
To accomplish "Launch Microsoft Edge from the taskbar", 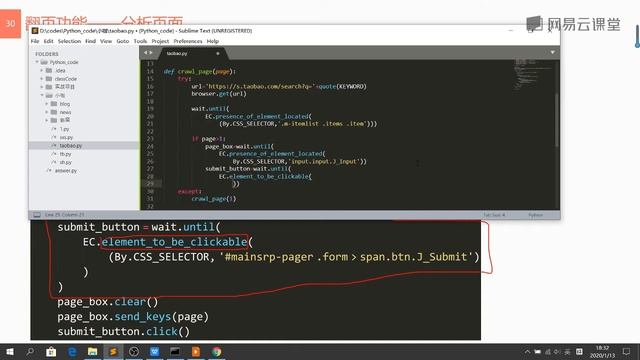I will coord(72,351).
